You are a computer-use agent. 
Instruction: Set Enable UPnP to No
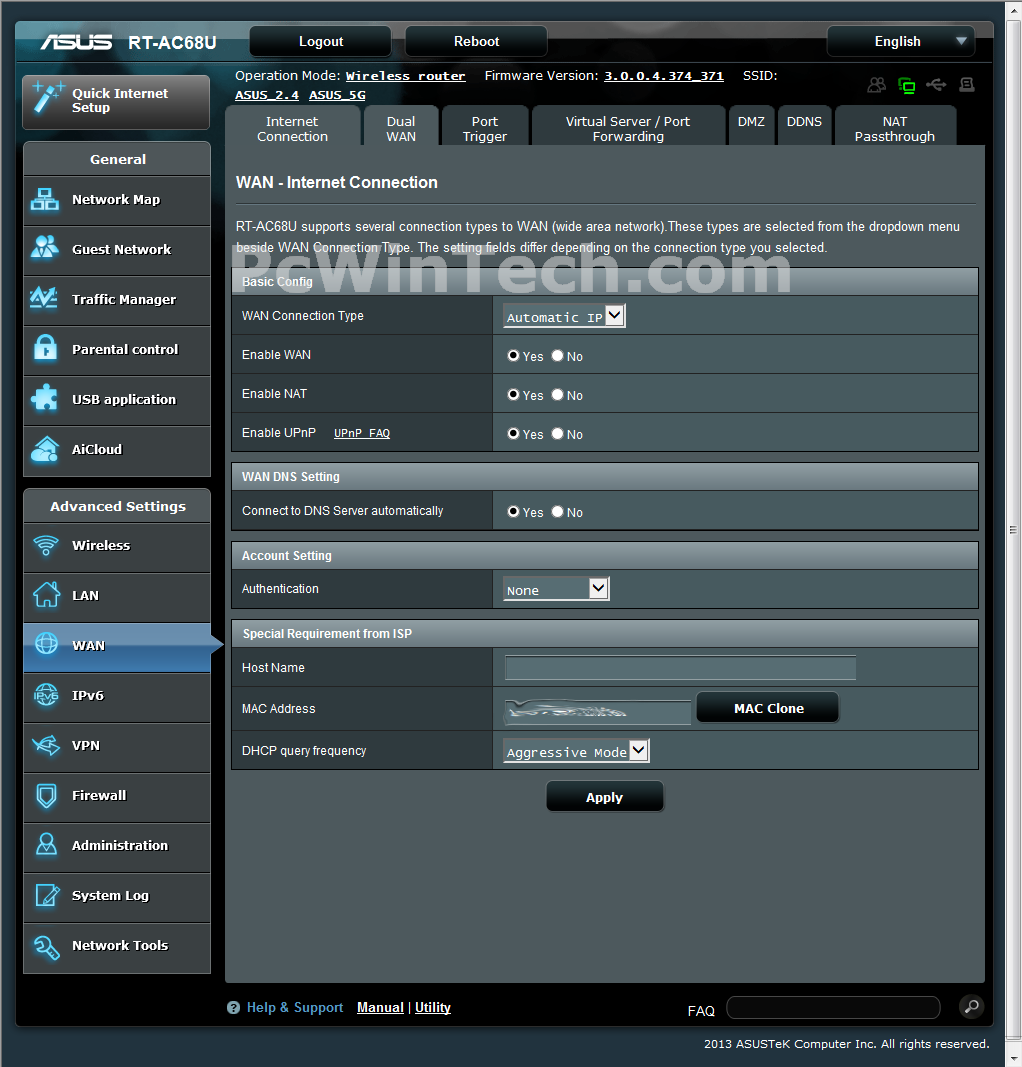pos(557,433)
